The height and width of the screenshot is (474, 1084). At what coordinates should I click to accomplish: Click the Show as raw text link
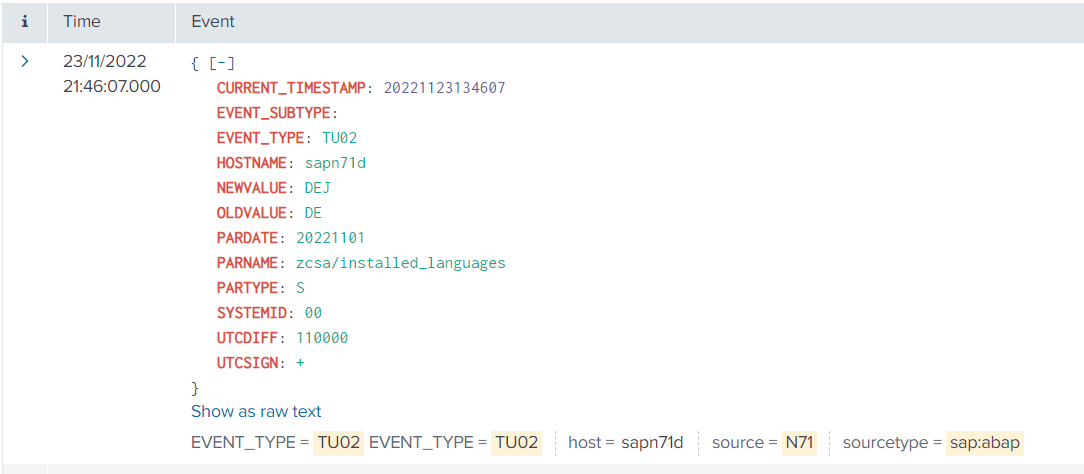click(x=256, y=411)
